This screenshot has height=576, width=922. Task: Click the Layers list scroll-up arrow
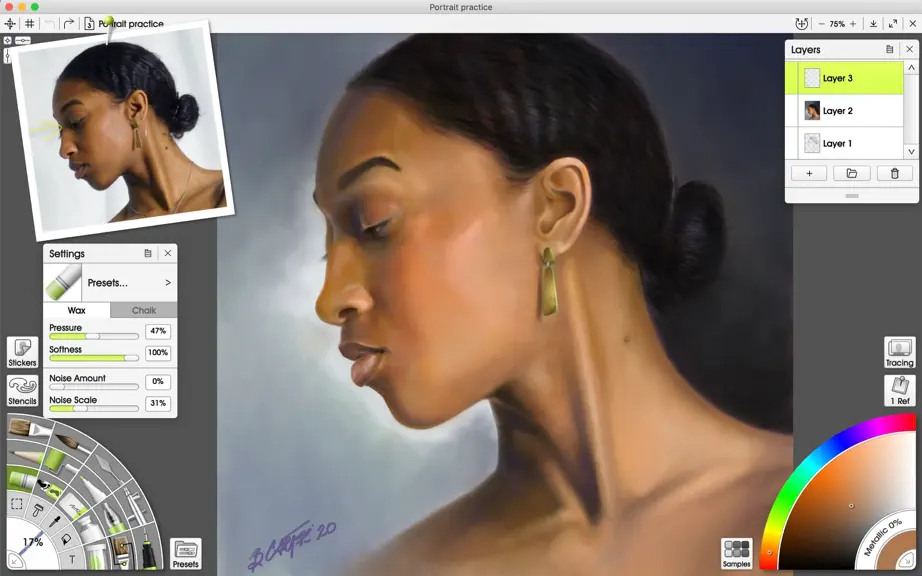pos(911,68)
